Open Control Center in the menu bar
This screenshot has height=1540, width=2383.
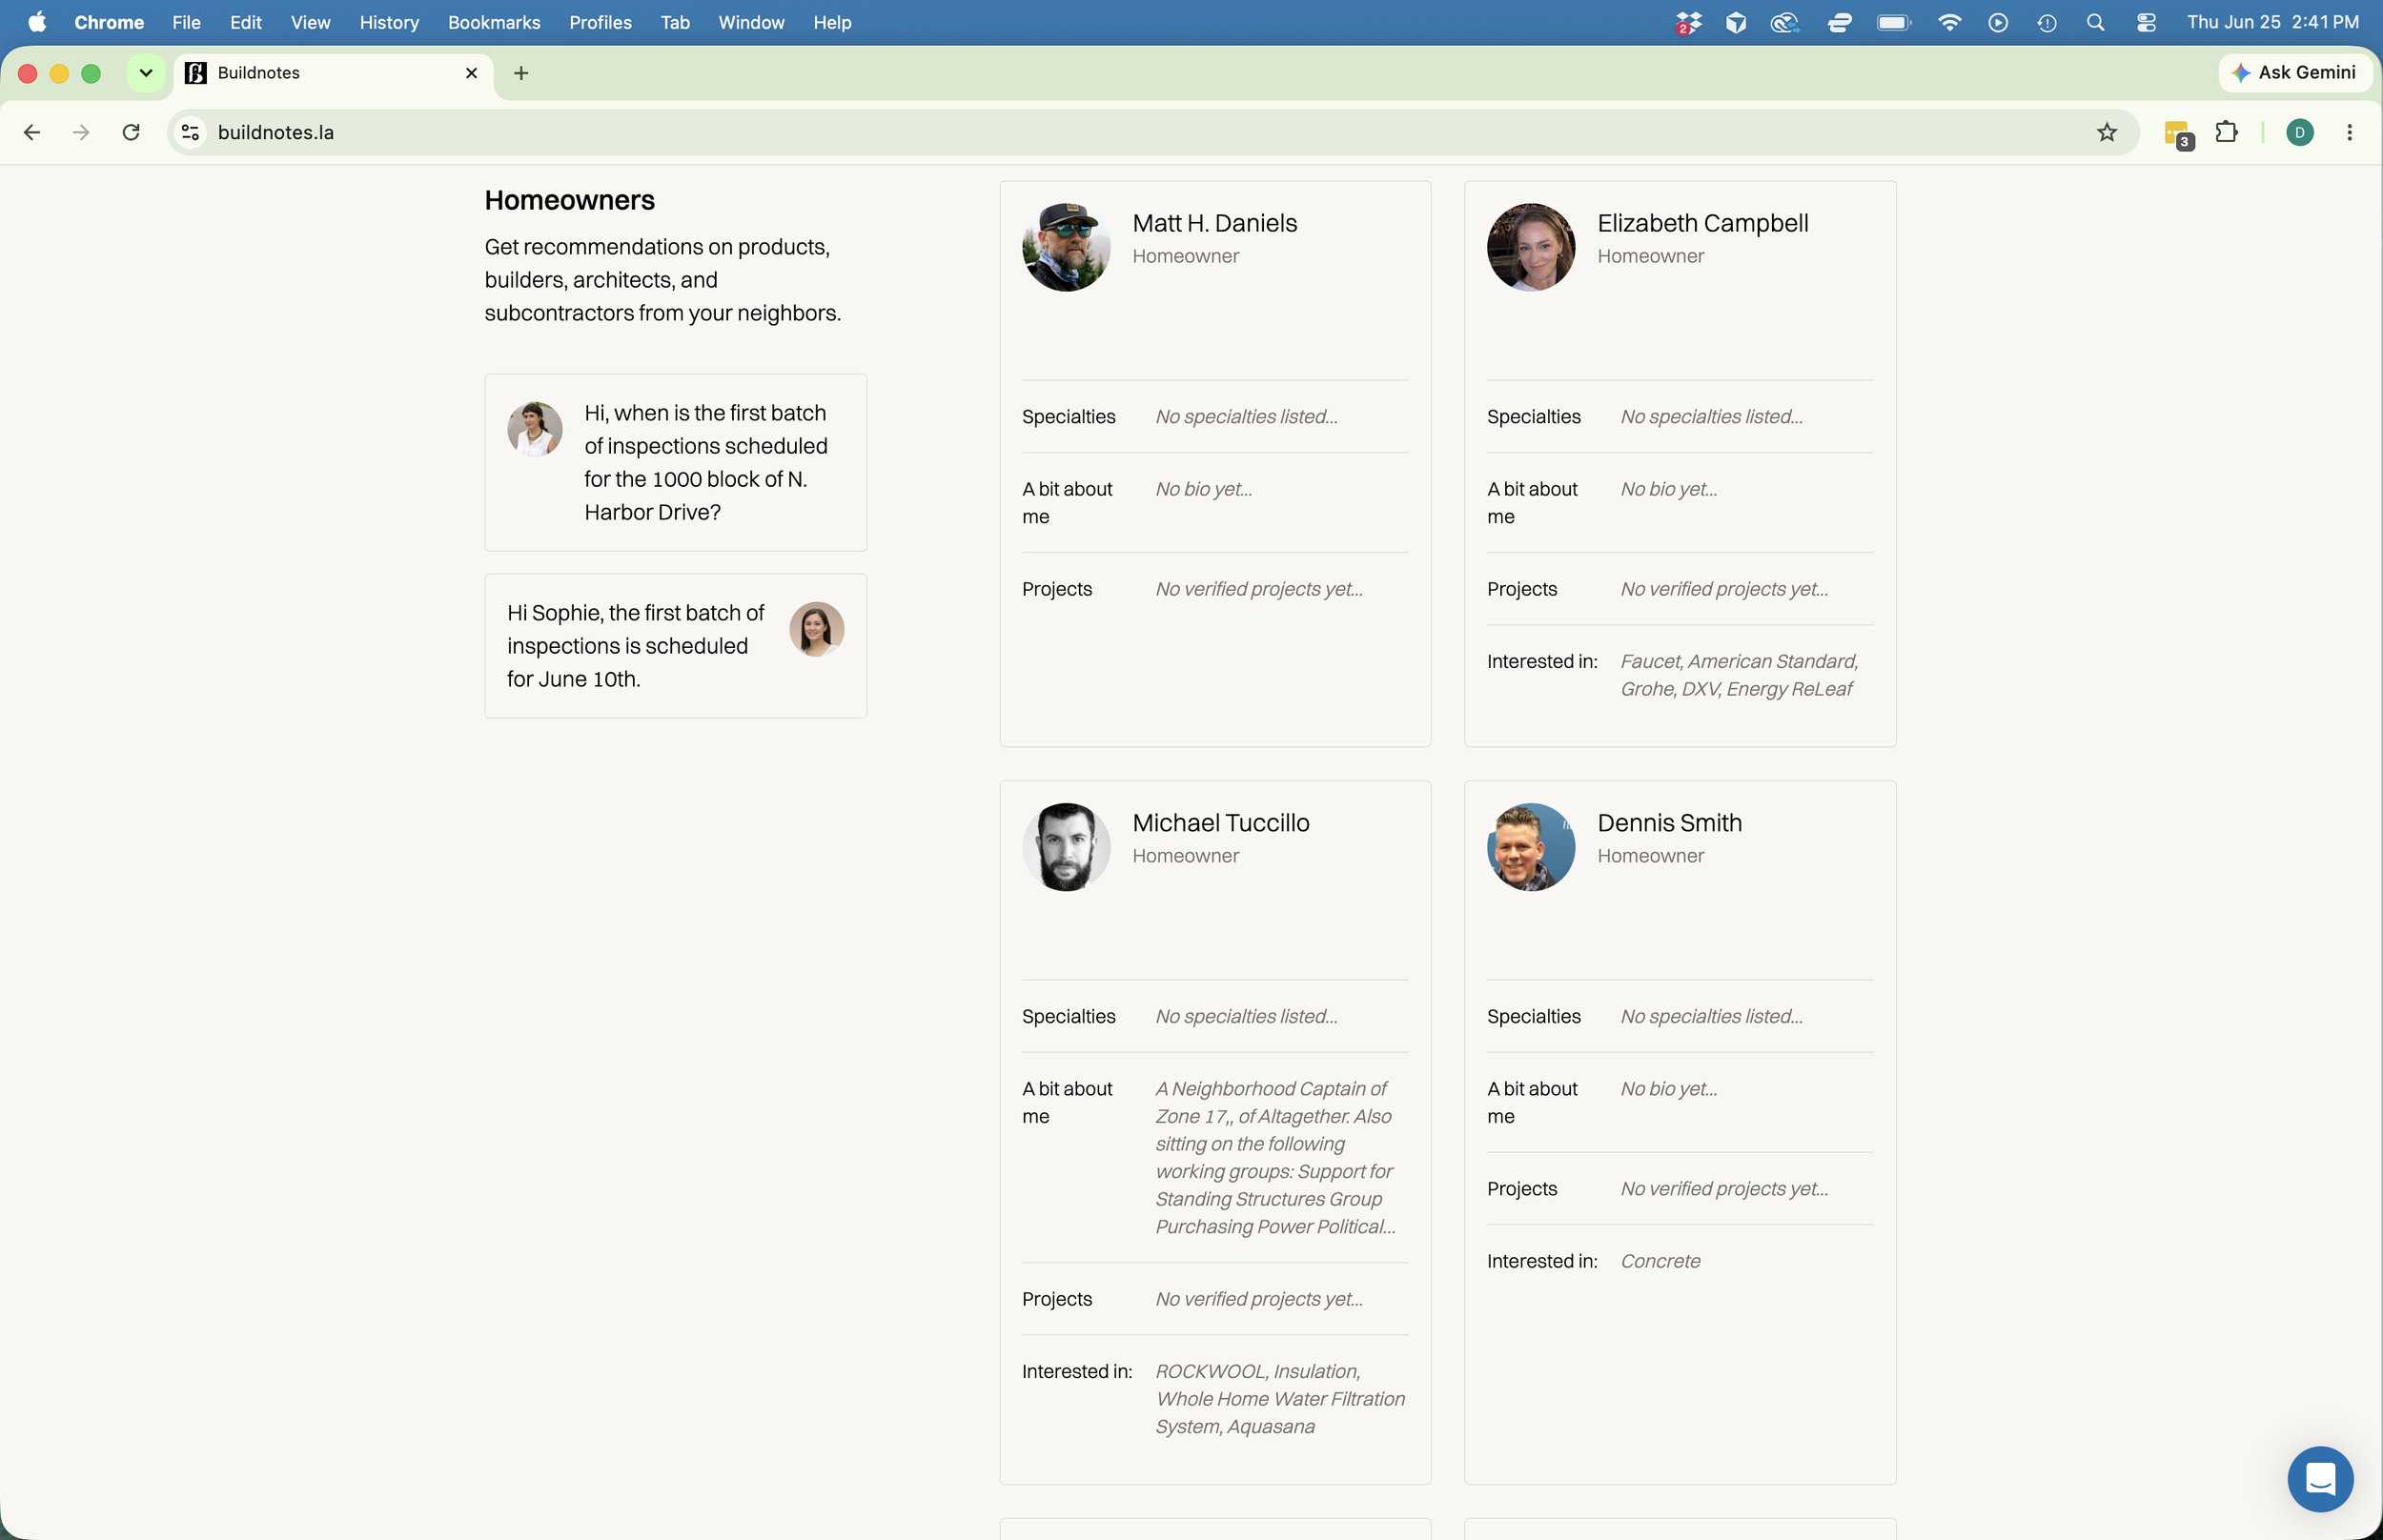pyautogui.click(x=2145, y=22)
